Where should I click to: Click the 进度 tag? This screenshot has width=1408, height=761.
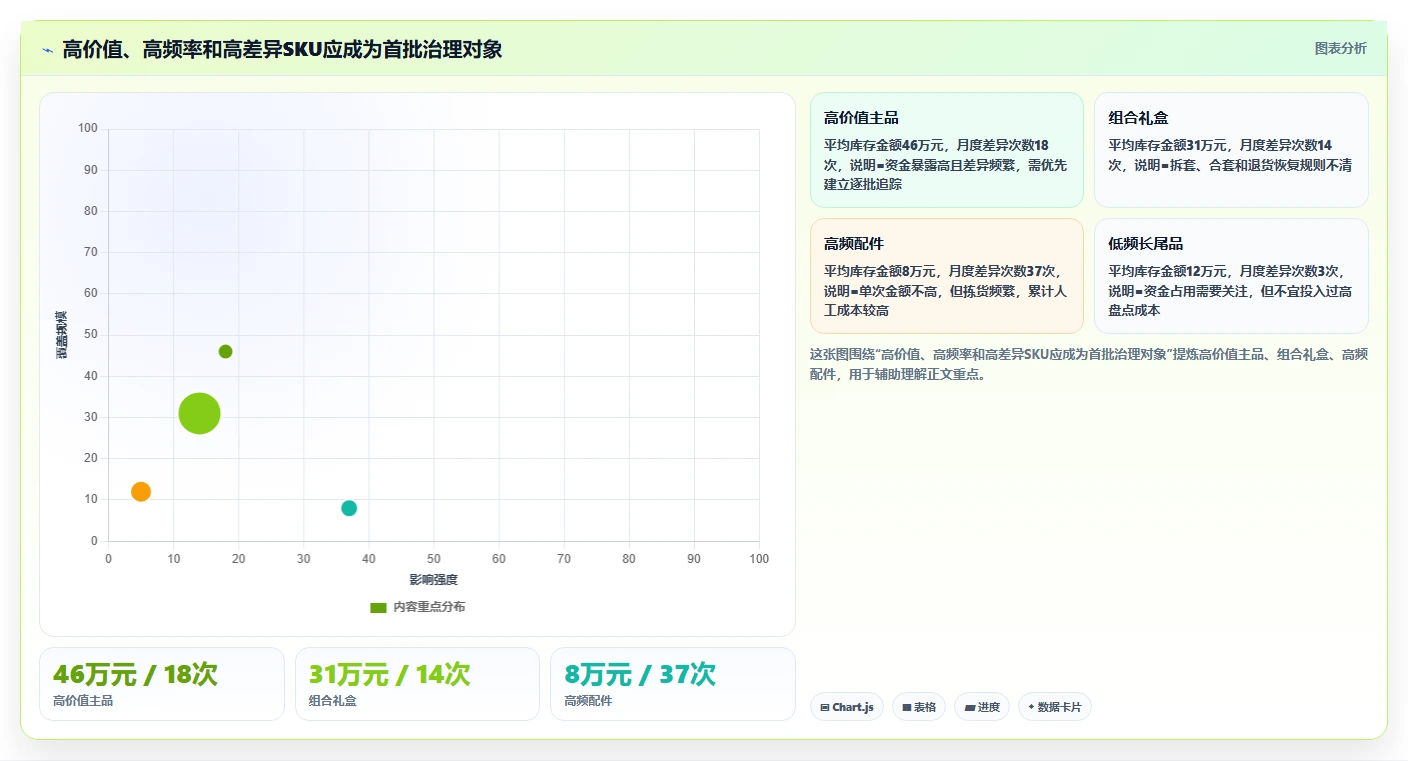coord(982,707)
